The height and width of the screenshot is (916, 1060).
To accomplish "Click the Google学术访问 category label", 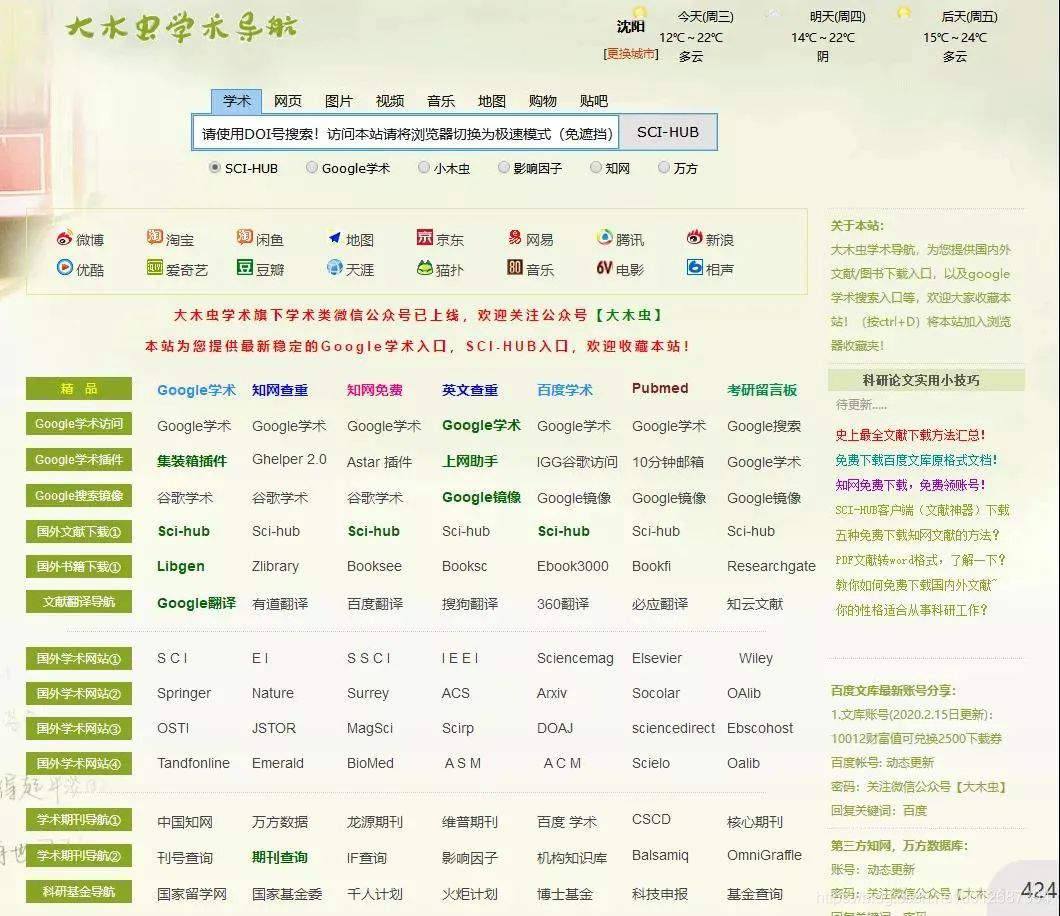I will click(78, 424).
